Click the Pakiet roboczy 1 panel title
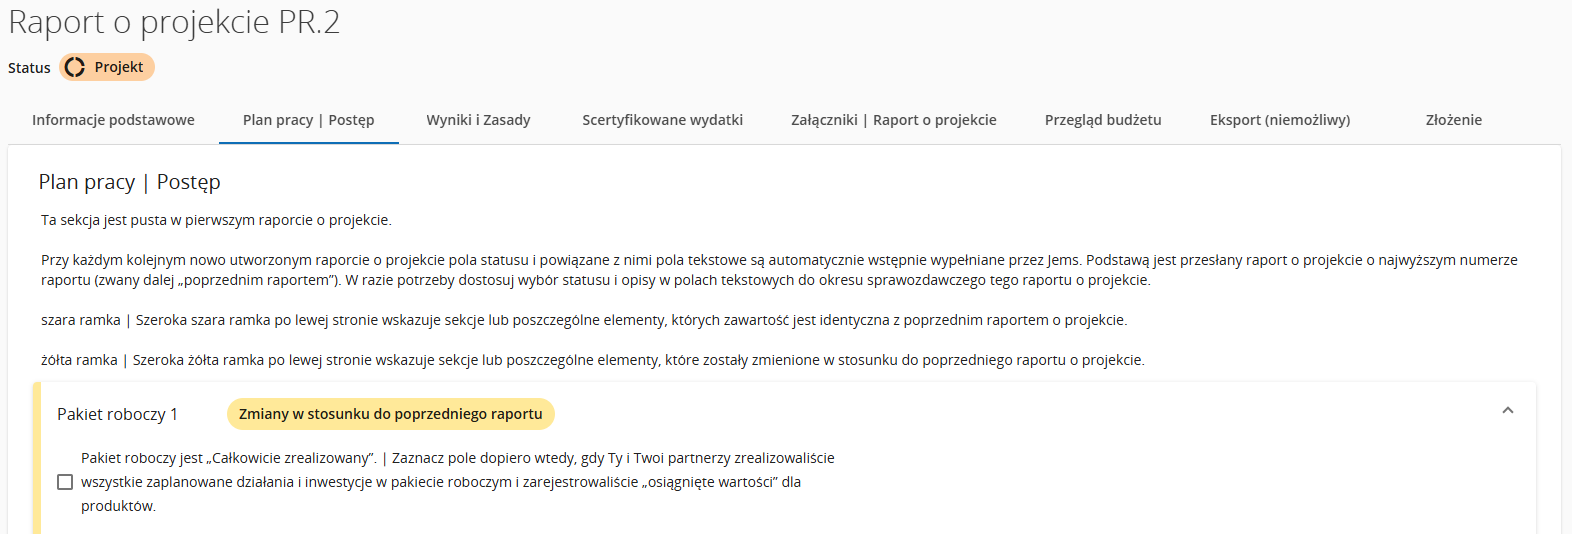The image size is (1572, 534). 117,414
